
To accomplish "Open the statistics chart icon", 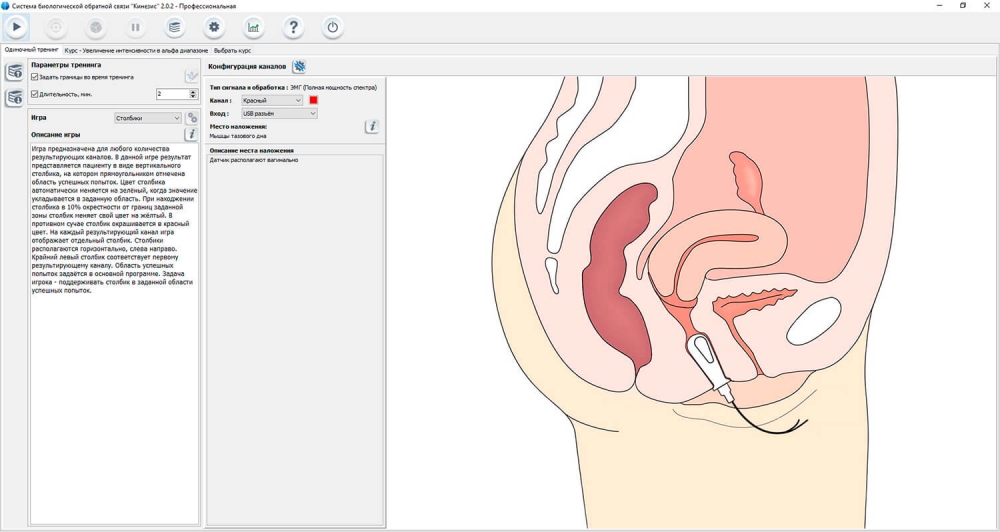I will pyautogui.click(x=253, y=27).
